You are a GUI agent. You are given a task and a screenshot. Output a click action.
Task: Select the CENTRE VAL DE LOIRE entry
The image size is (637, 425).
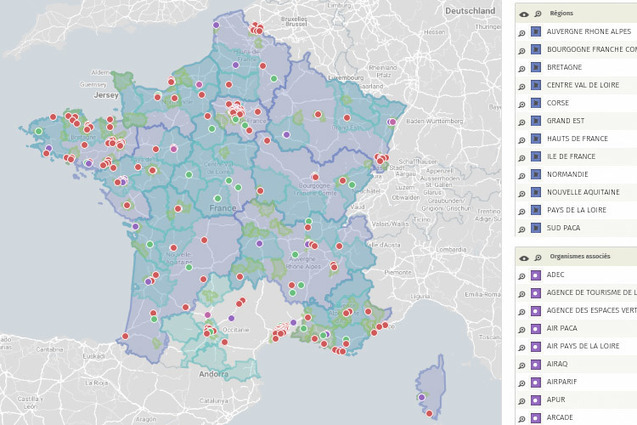[583, 85]
